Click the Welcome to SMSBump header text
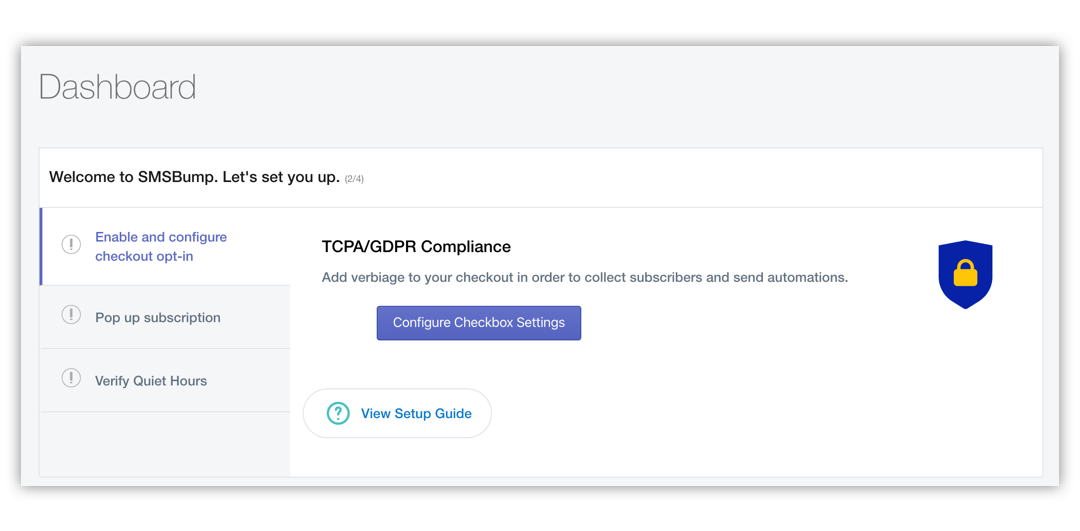The height and width of the screenshot is (531, 1080). (x=195, y=177)
